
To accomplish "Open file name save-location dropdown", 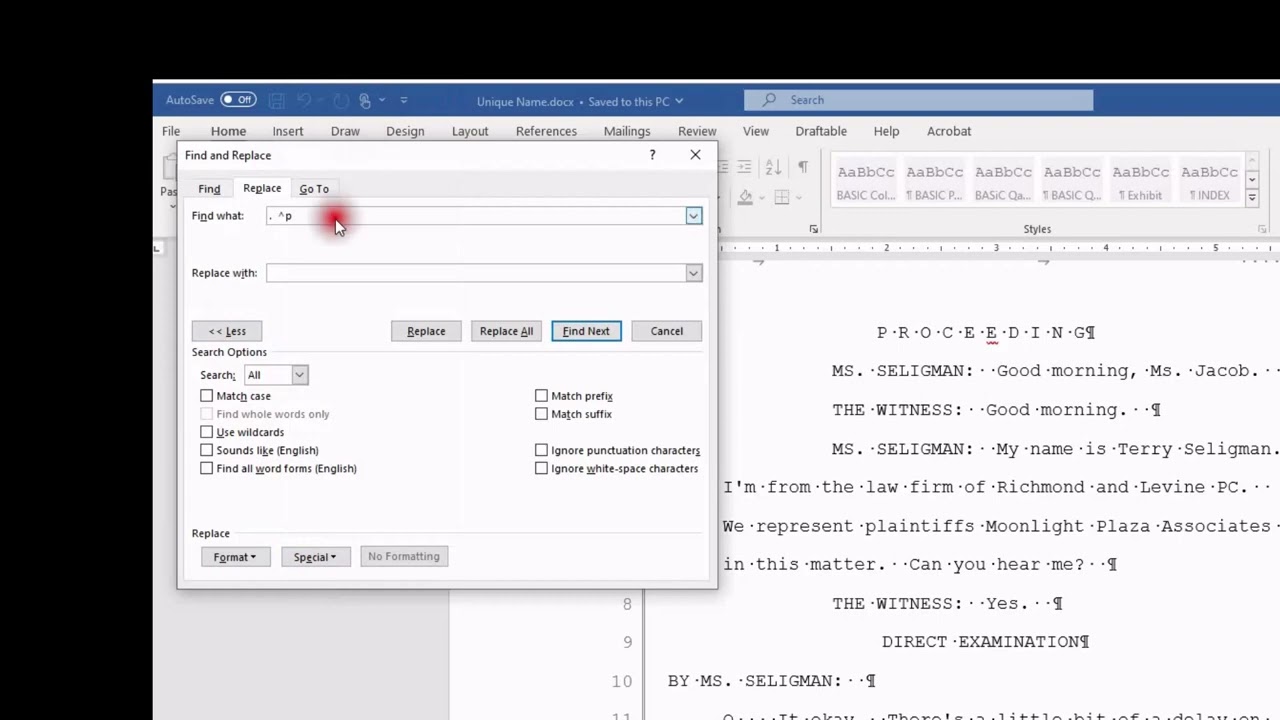I will click(679, 101).
